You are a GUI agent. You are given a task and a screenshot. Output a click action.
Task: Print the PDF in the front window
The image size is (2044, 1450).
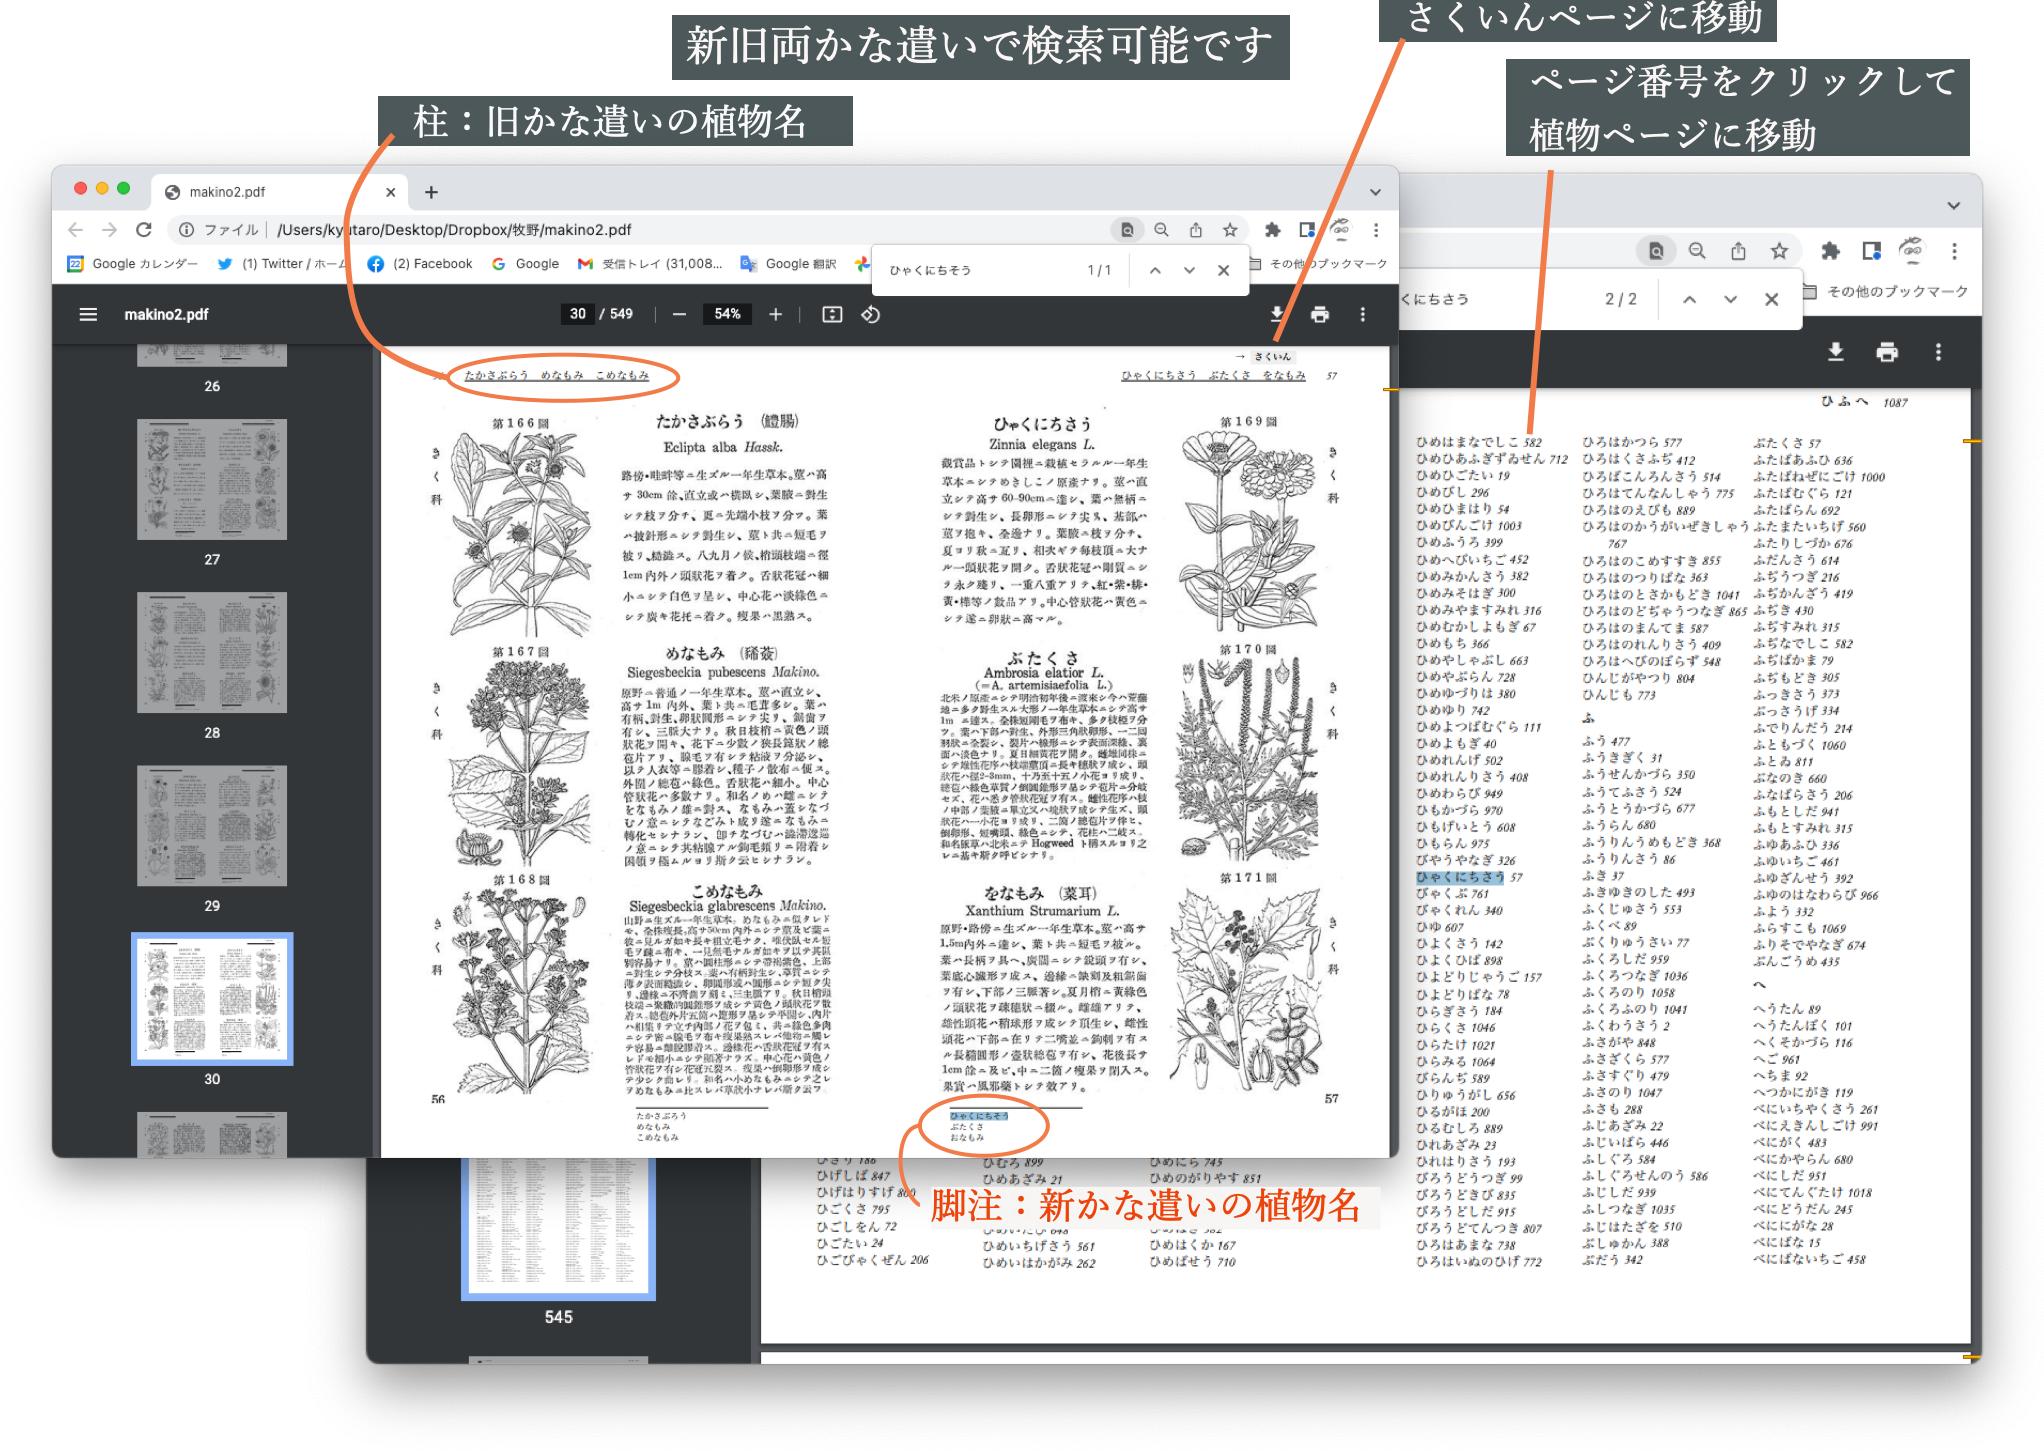coord(1320,314)
